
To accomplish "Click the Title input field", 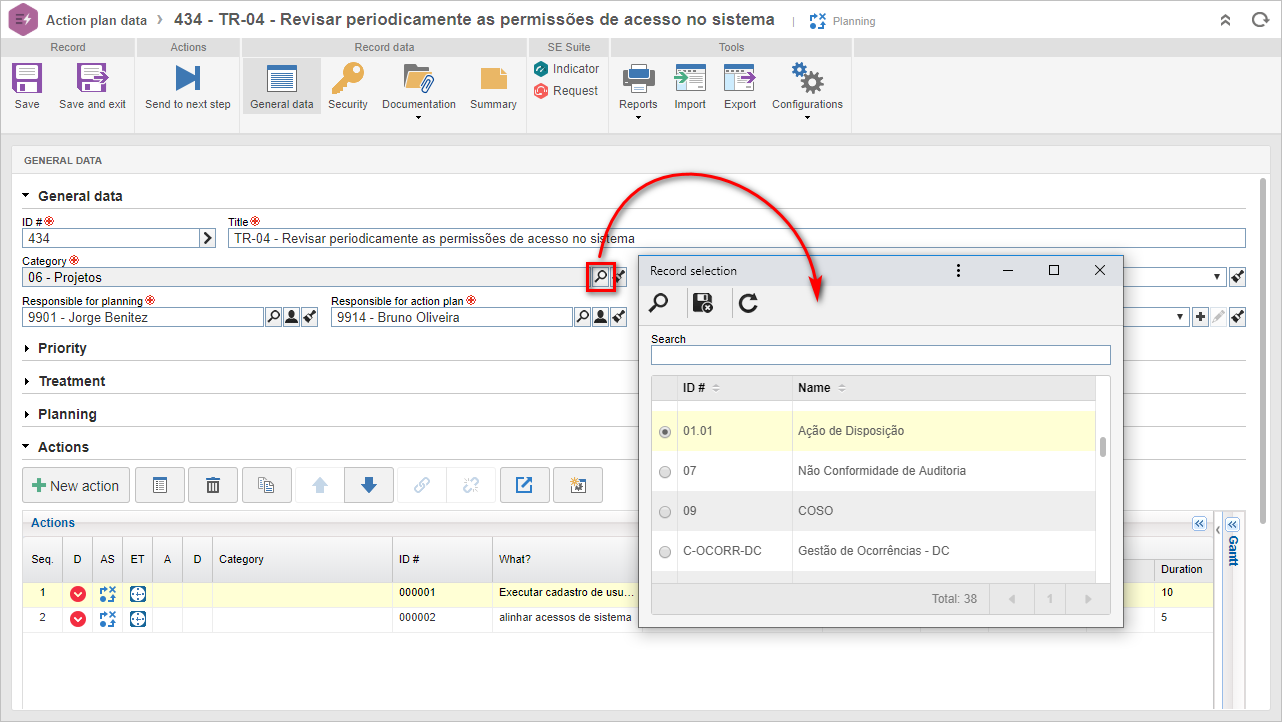I will (737, 238).
